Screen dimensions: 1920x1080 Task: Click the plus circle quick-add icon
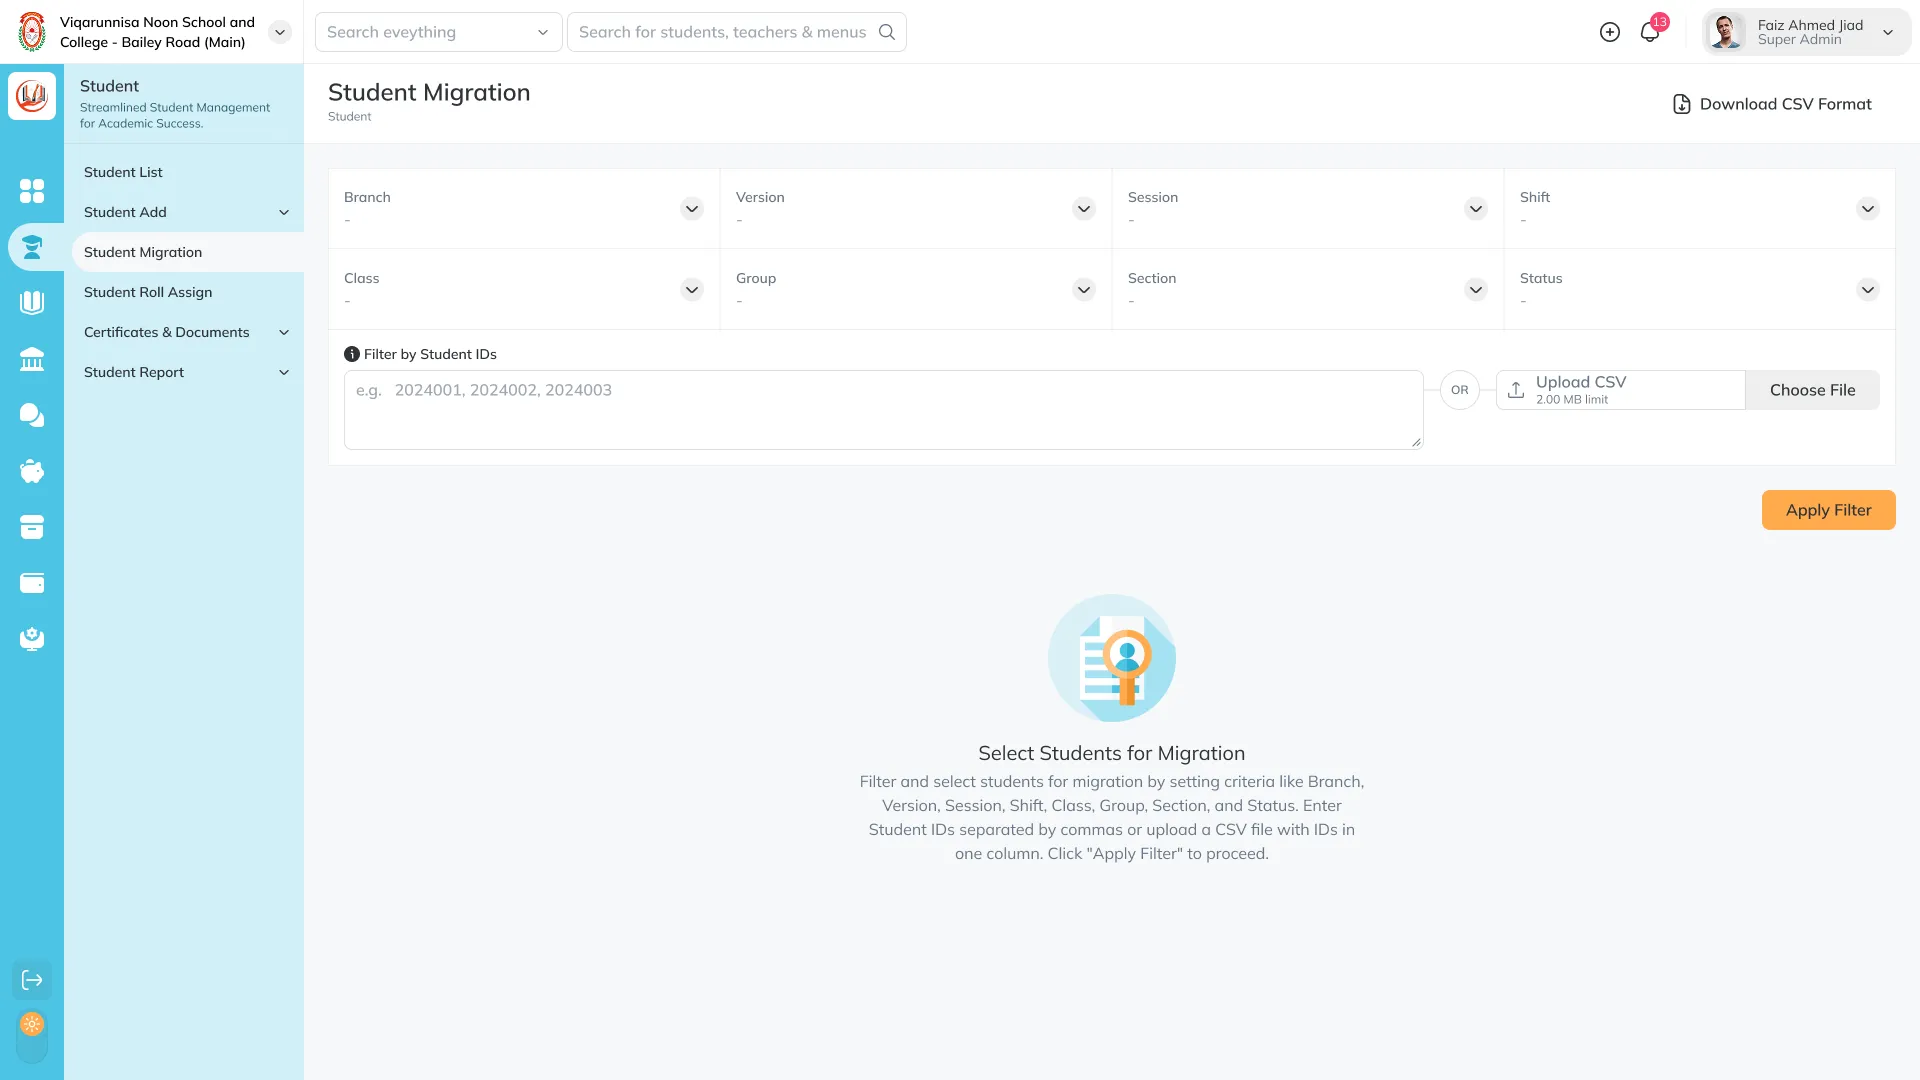(1610, 32)
